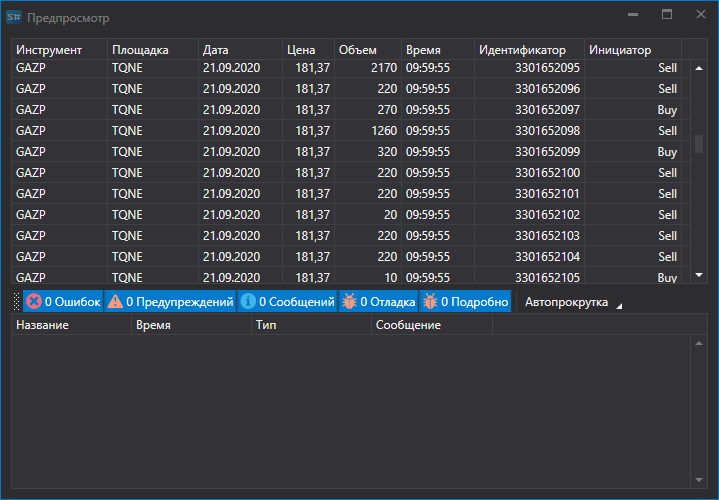The image size is (719, 500).
Task: Toggle Автопрокрутка auto-scroll option
Action: pos(566,302)
